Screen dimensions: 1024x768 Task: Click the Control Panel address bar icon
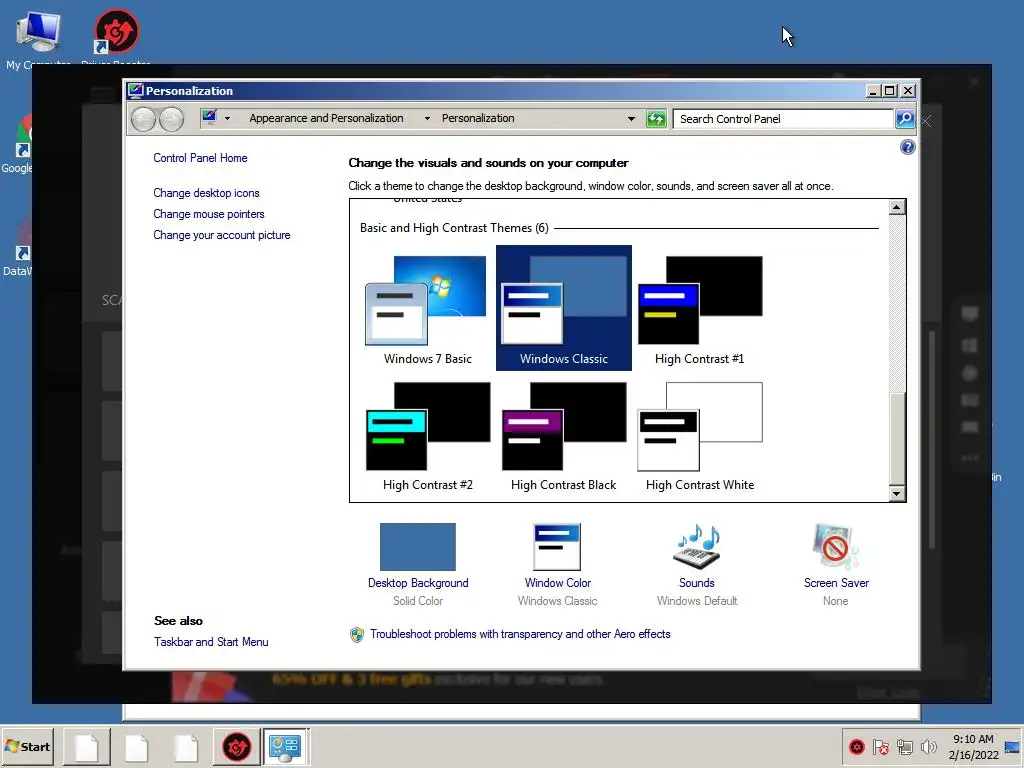[209, 118]
